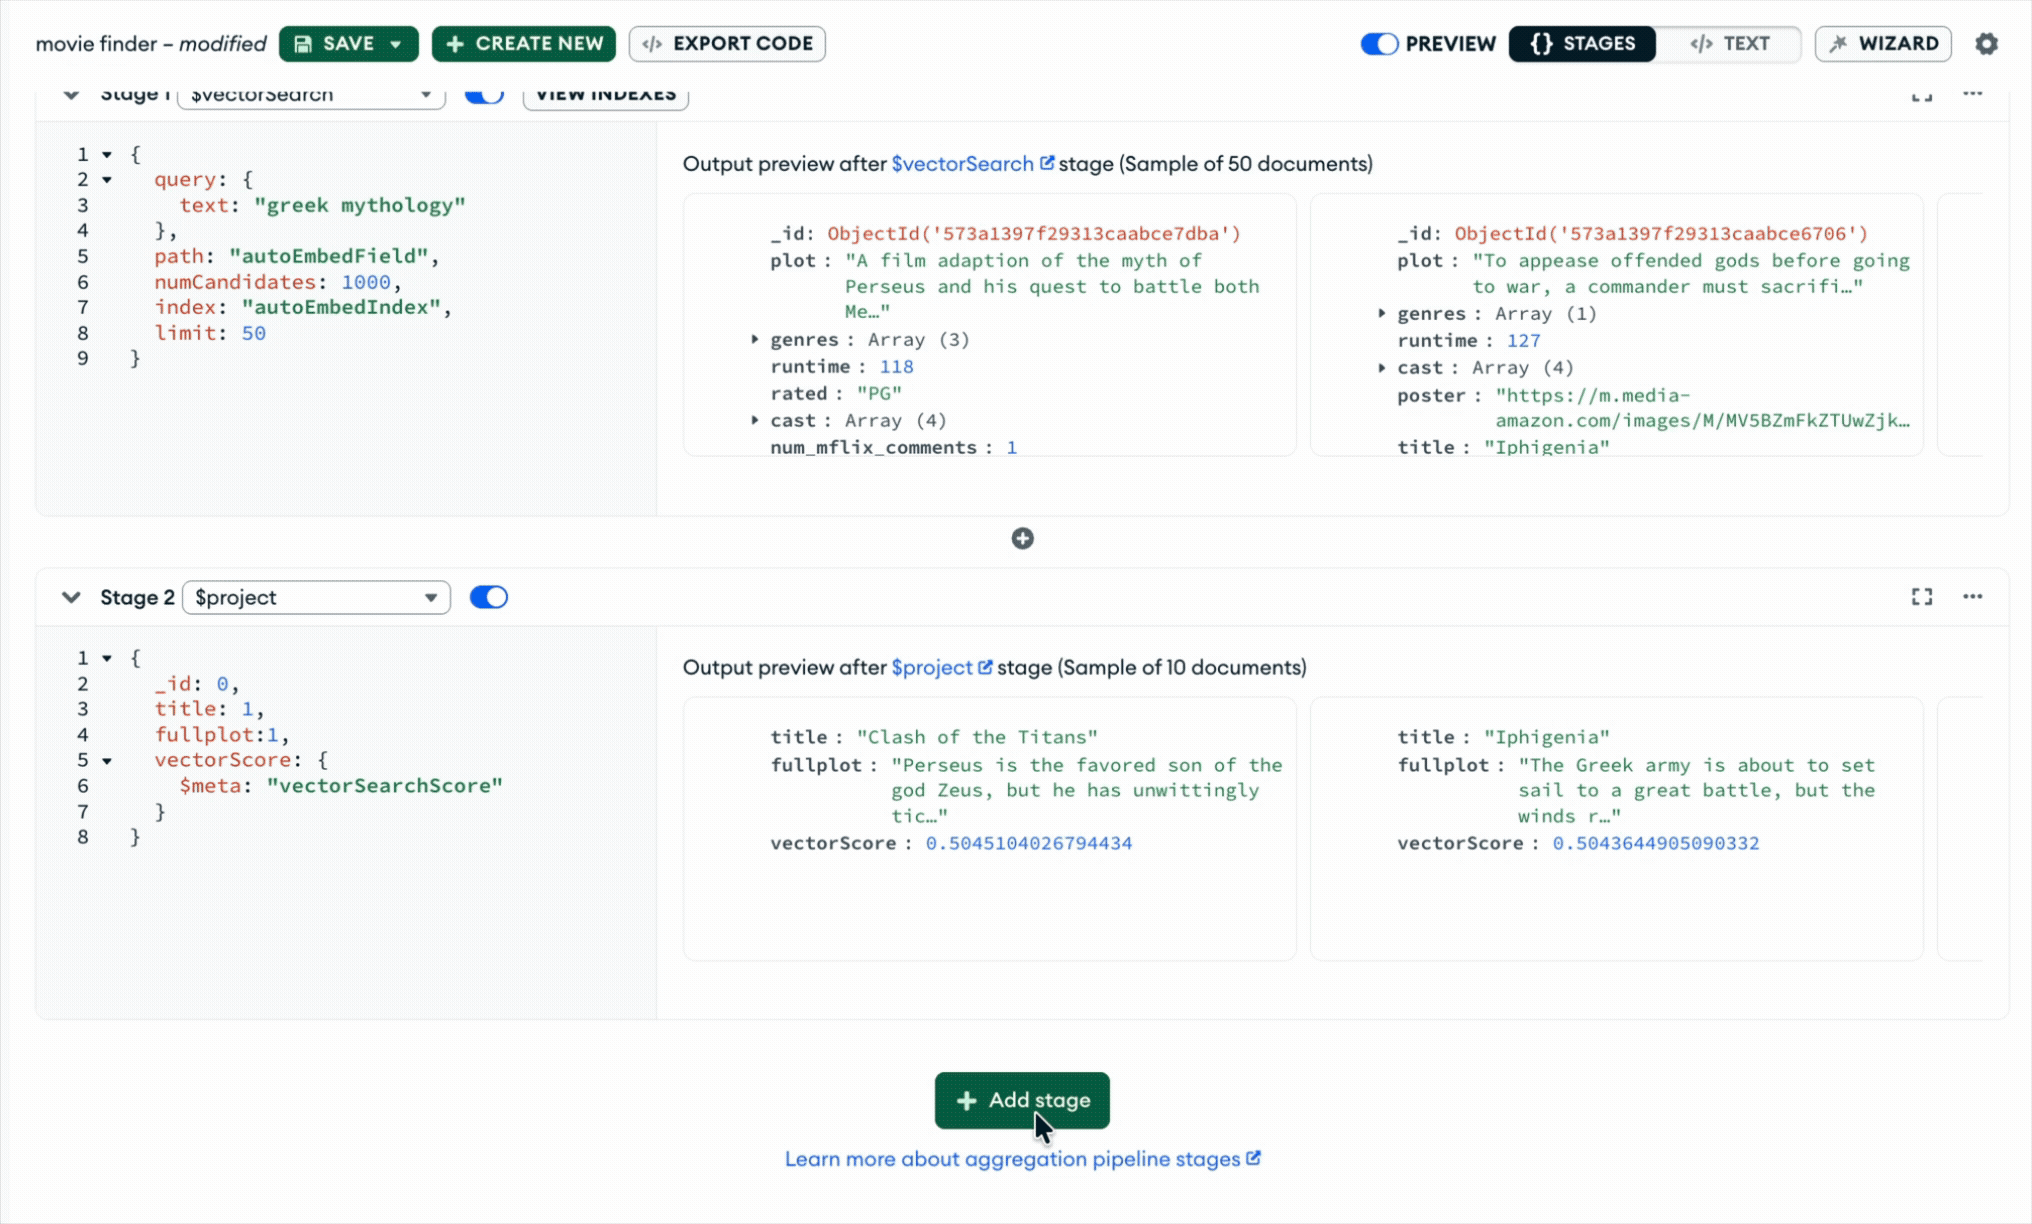The height and width of the screenshot is (1224, 2032).
Task: Collapse Stage 2 with chevron
Action: click(71, 597)
